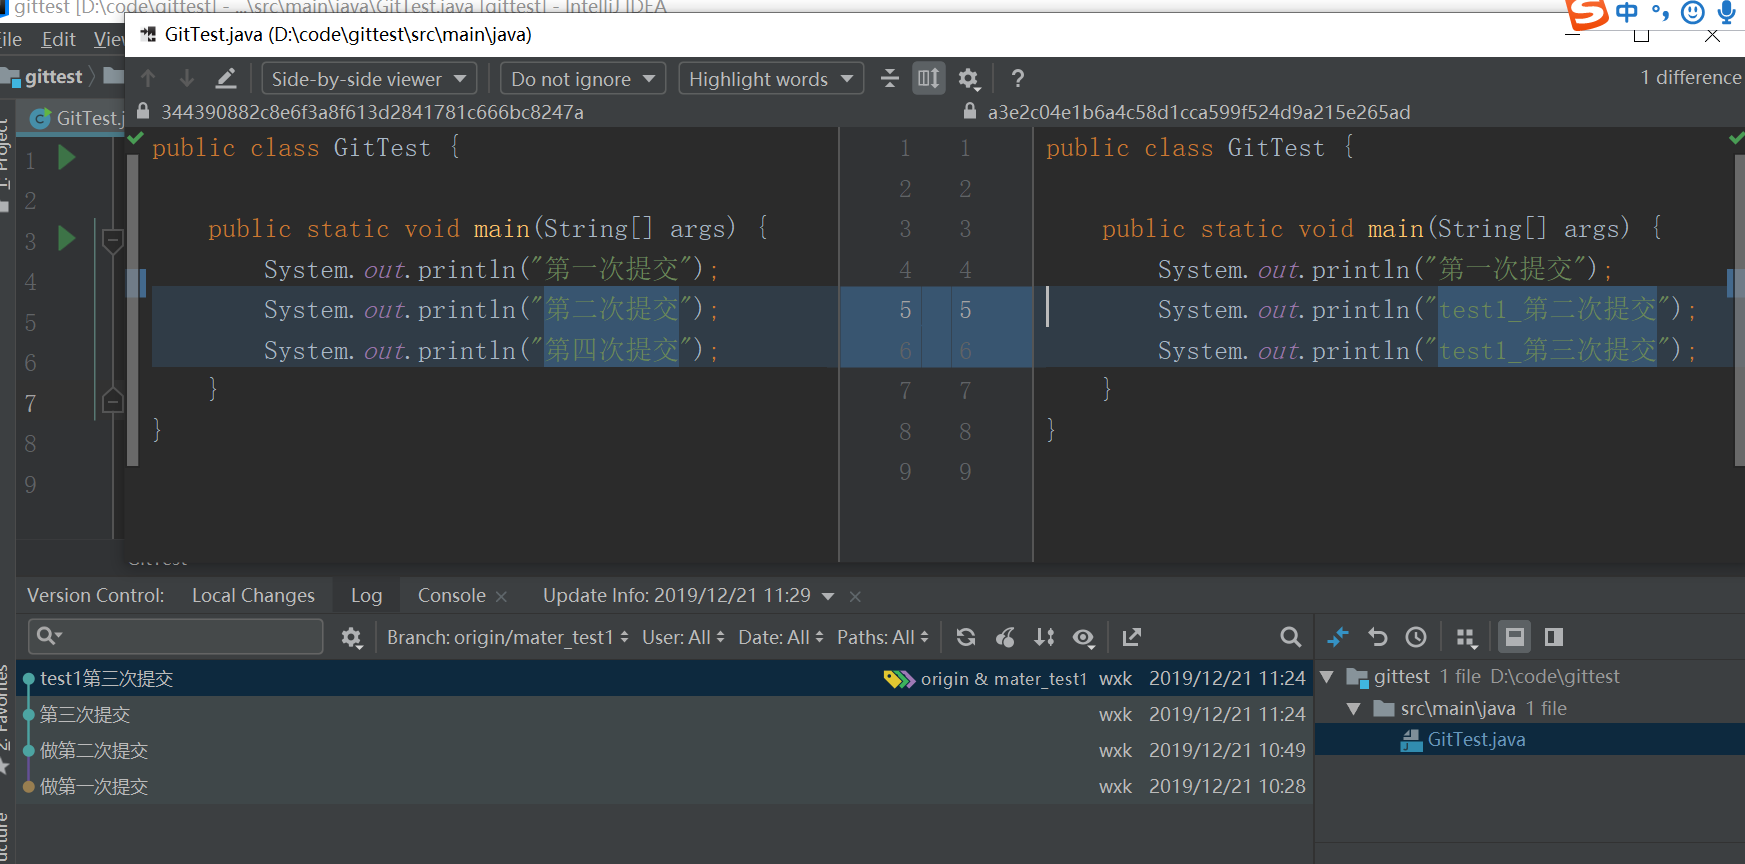Select commit 做第二次提交

point(664,750)
